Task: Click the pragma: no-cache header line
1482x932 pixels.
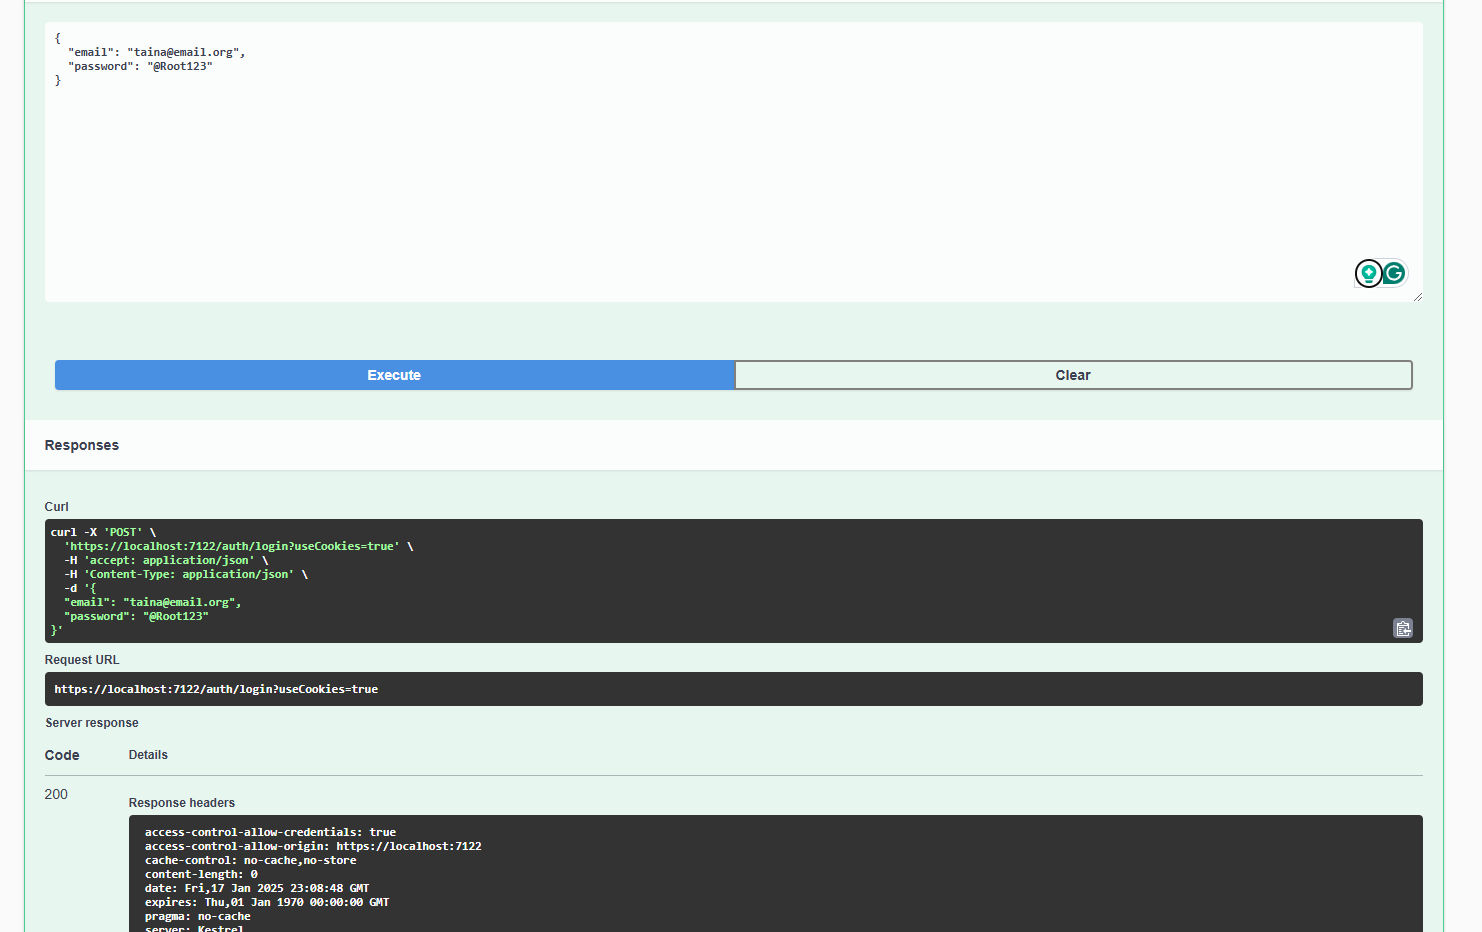Action: click(198, 916)
